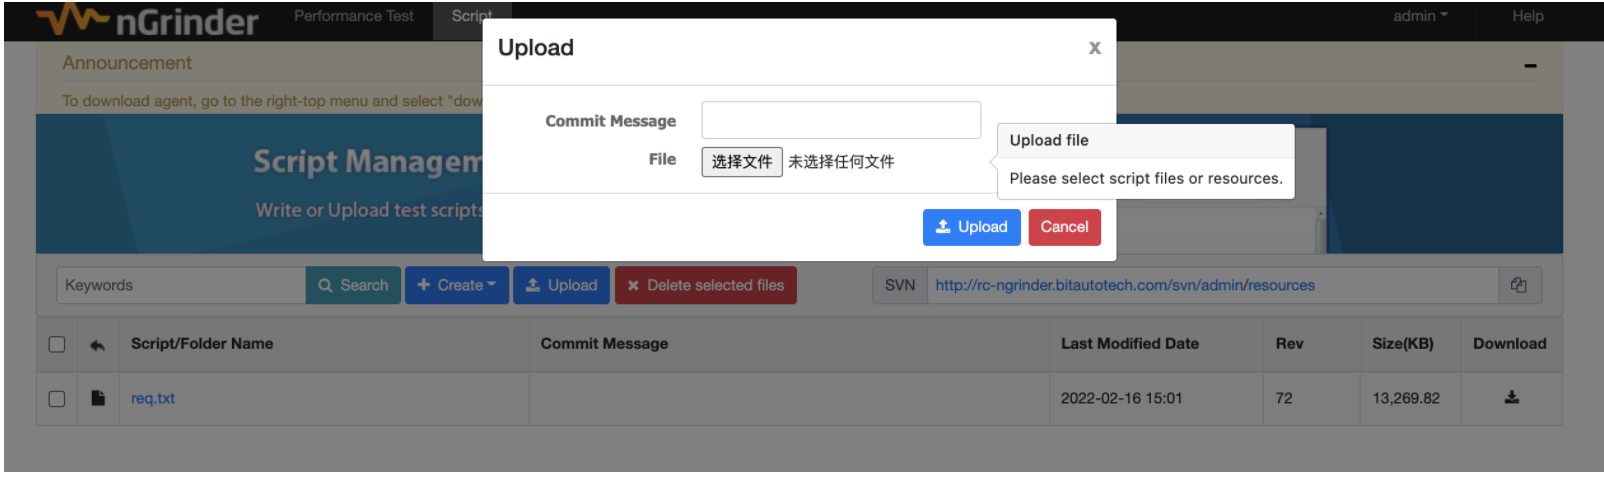Expand the Create dropdown button
Image resolution: width=1604 pixels, height=478 pixels.
pyautogui.click(x=457, y=285)
